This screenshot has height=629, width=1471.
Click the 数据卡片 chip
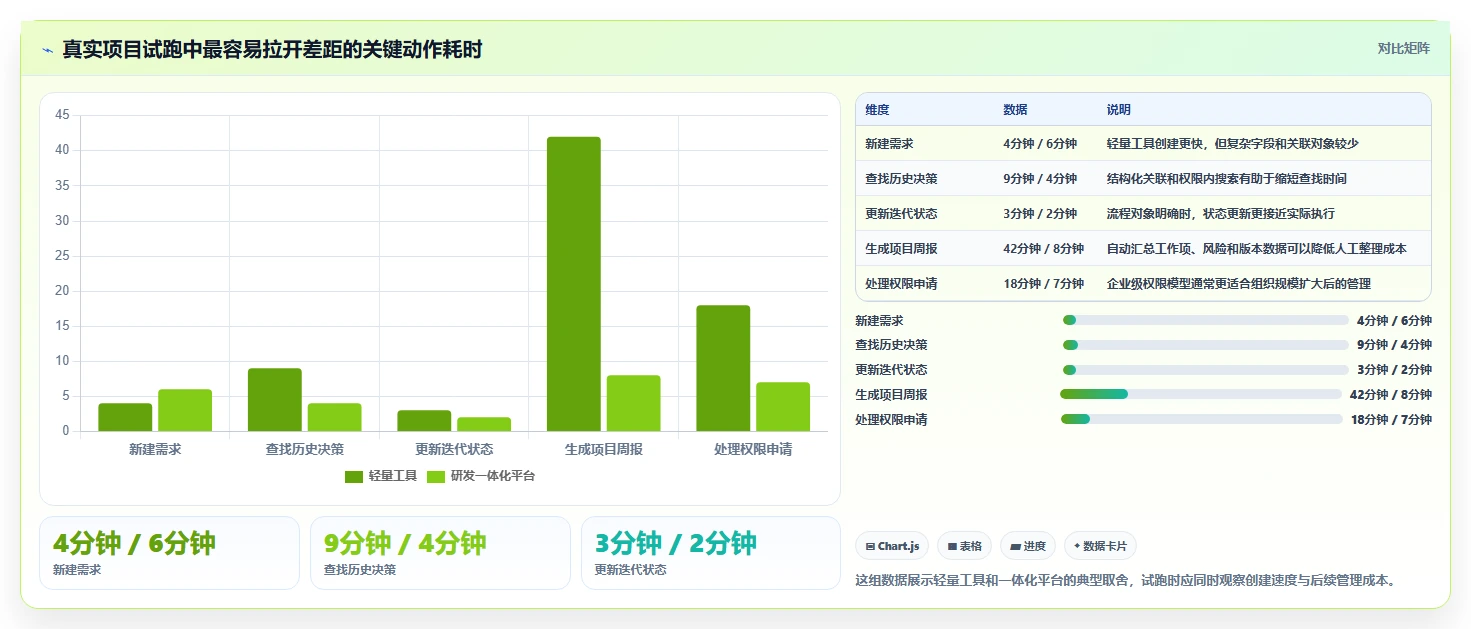tap(1100, 546)
